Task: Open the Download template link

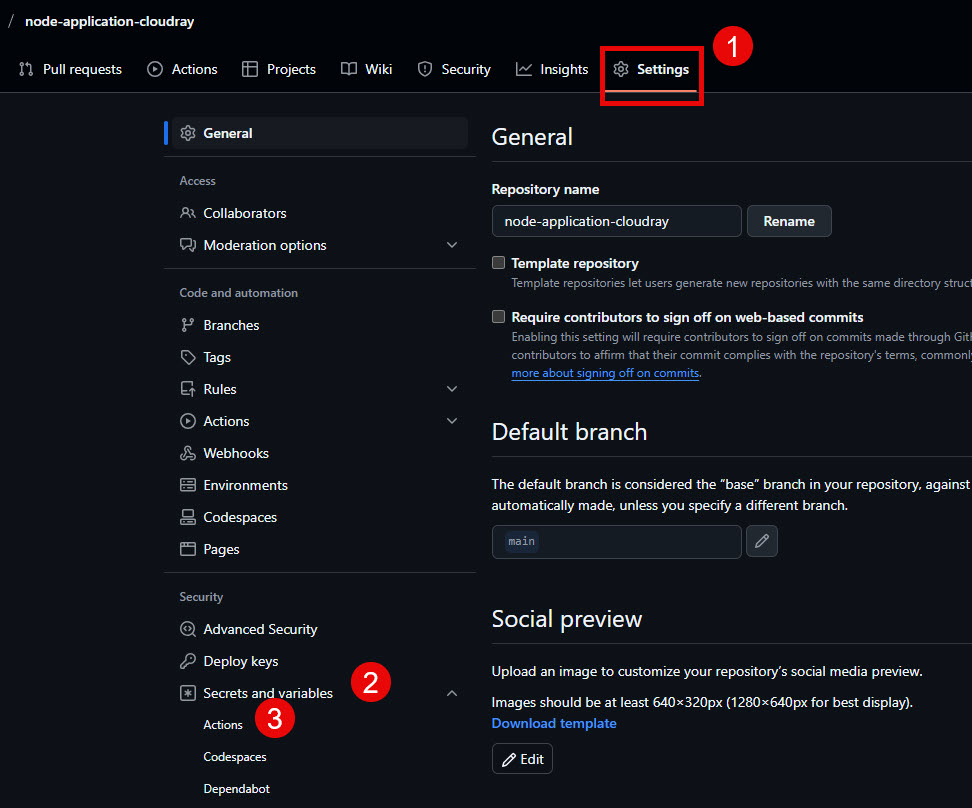Action: [553, 723]
